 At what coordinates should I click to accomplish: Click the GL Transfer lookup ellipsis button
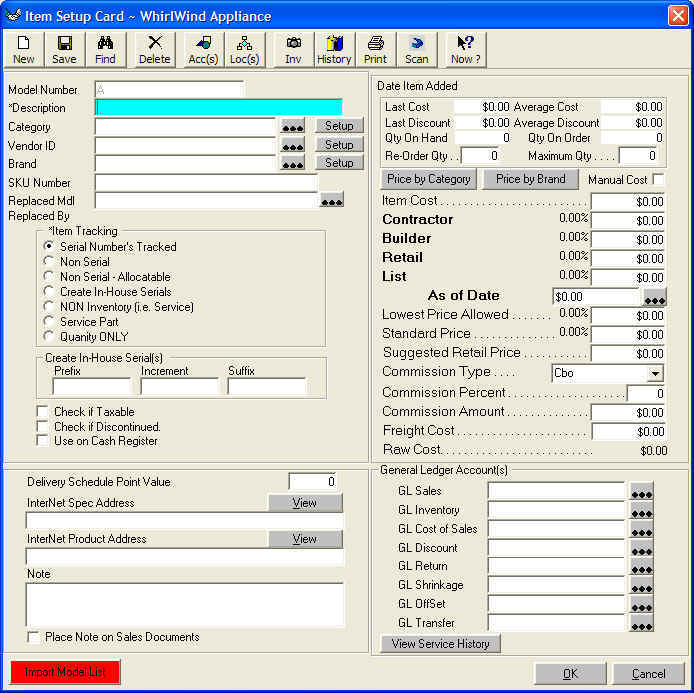[x=641, y=624]
